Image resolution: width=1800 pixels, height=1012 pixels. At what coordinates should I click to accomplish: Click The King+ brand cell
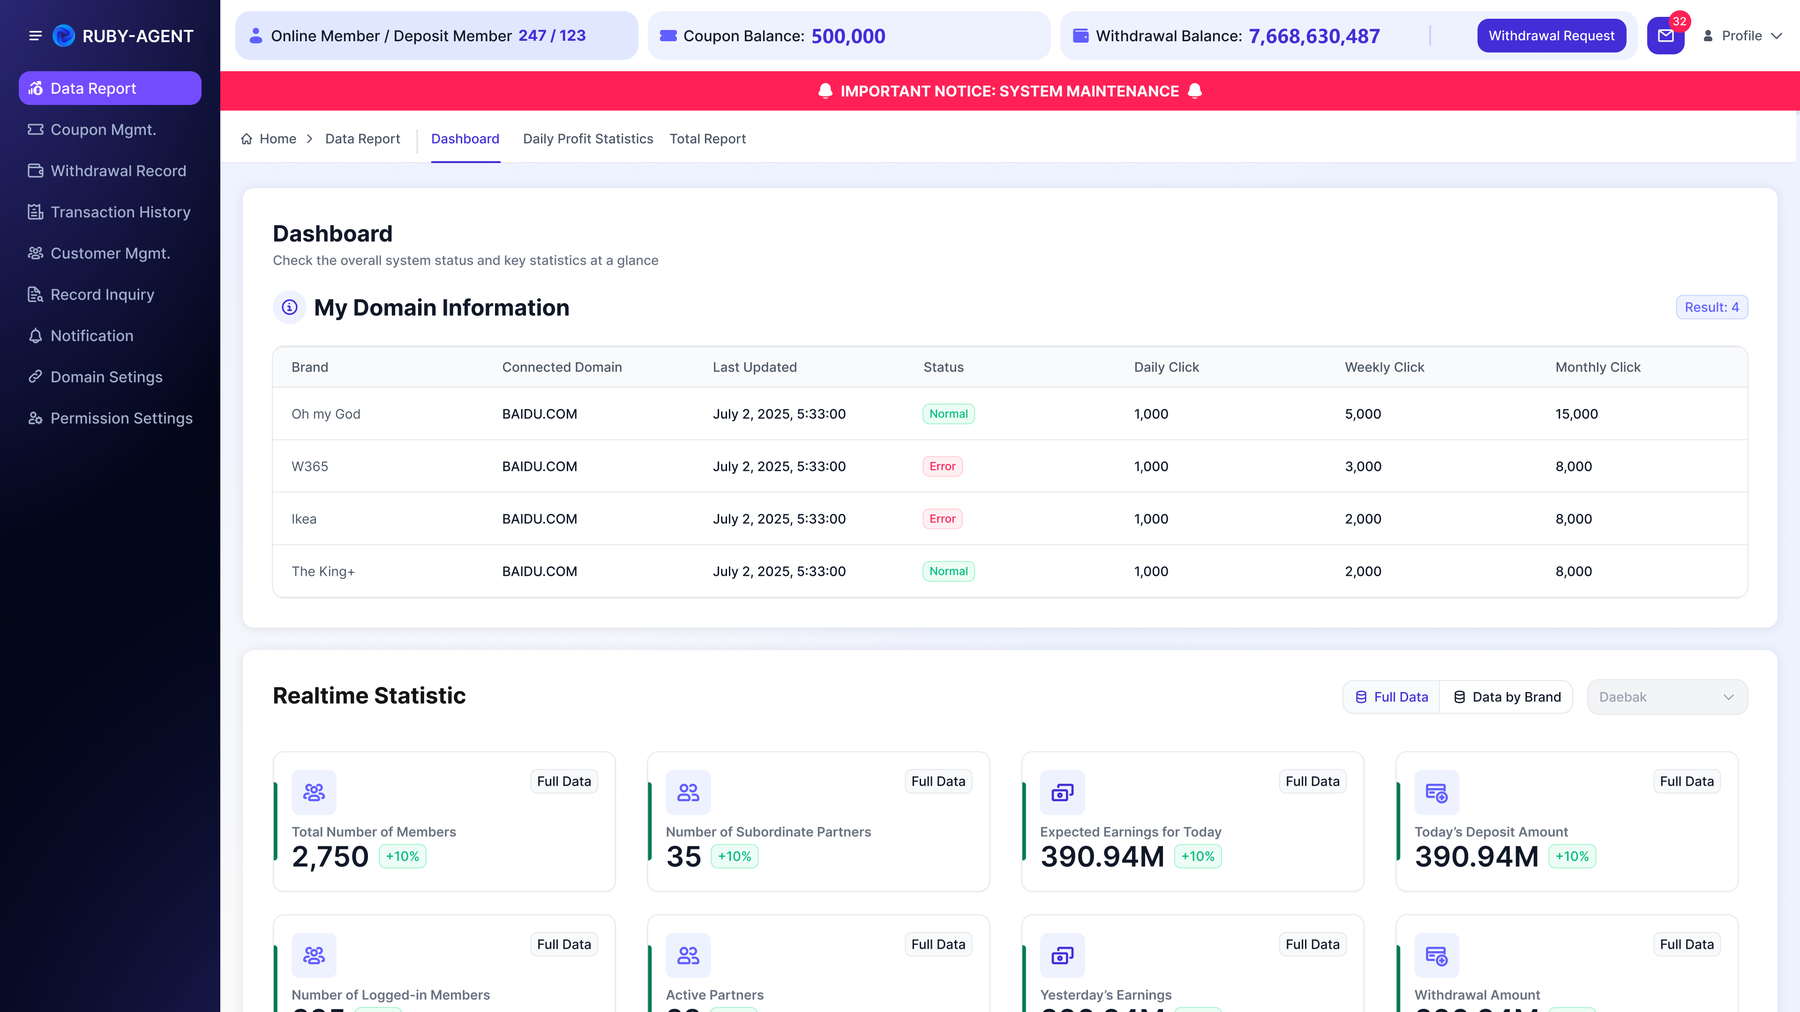323,571
